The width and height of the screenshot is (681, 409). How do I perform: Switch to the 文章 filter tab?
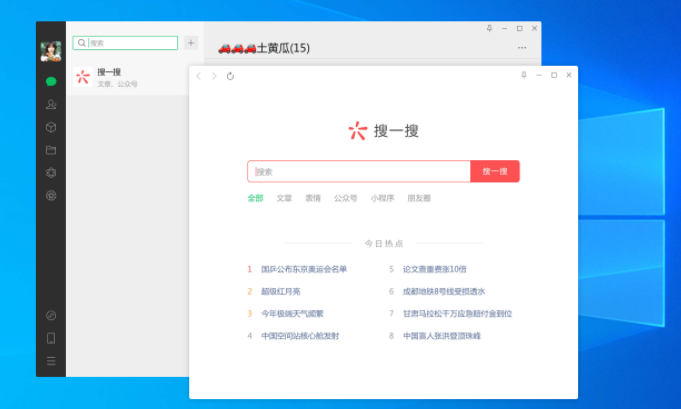pyautogui.click(x=284, y=198)
